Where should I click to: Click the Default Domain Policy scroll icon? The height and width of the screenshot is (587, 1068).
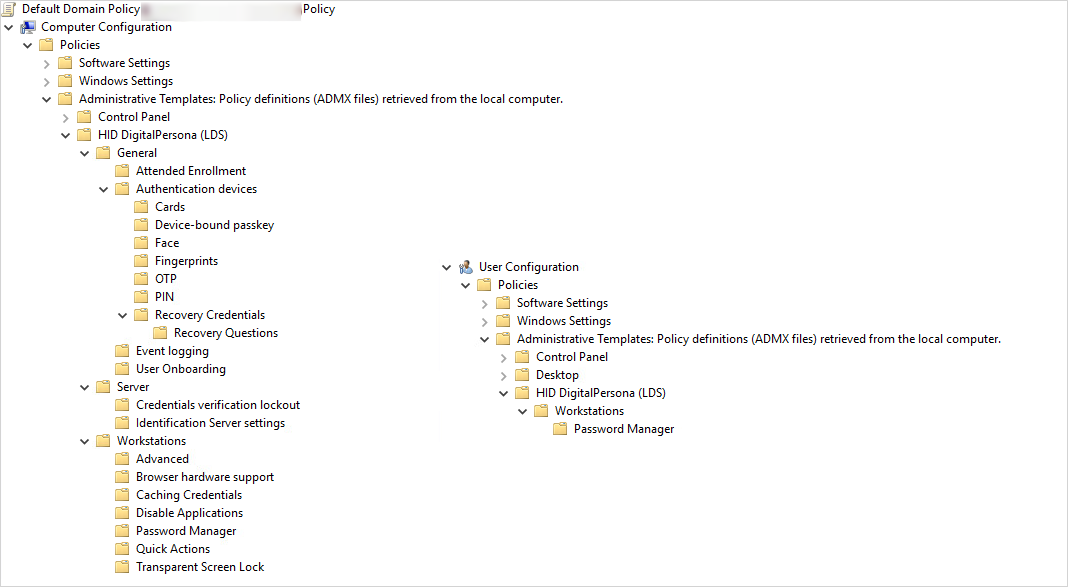coord(9,9)
